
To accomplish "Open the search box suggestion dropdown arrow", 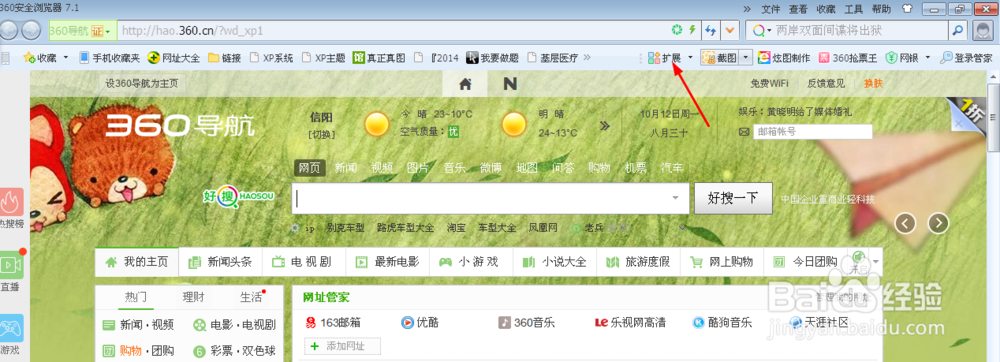I will coord(675,198).
